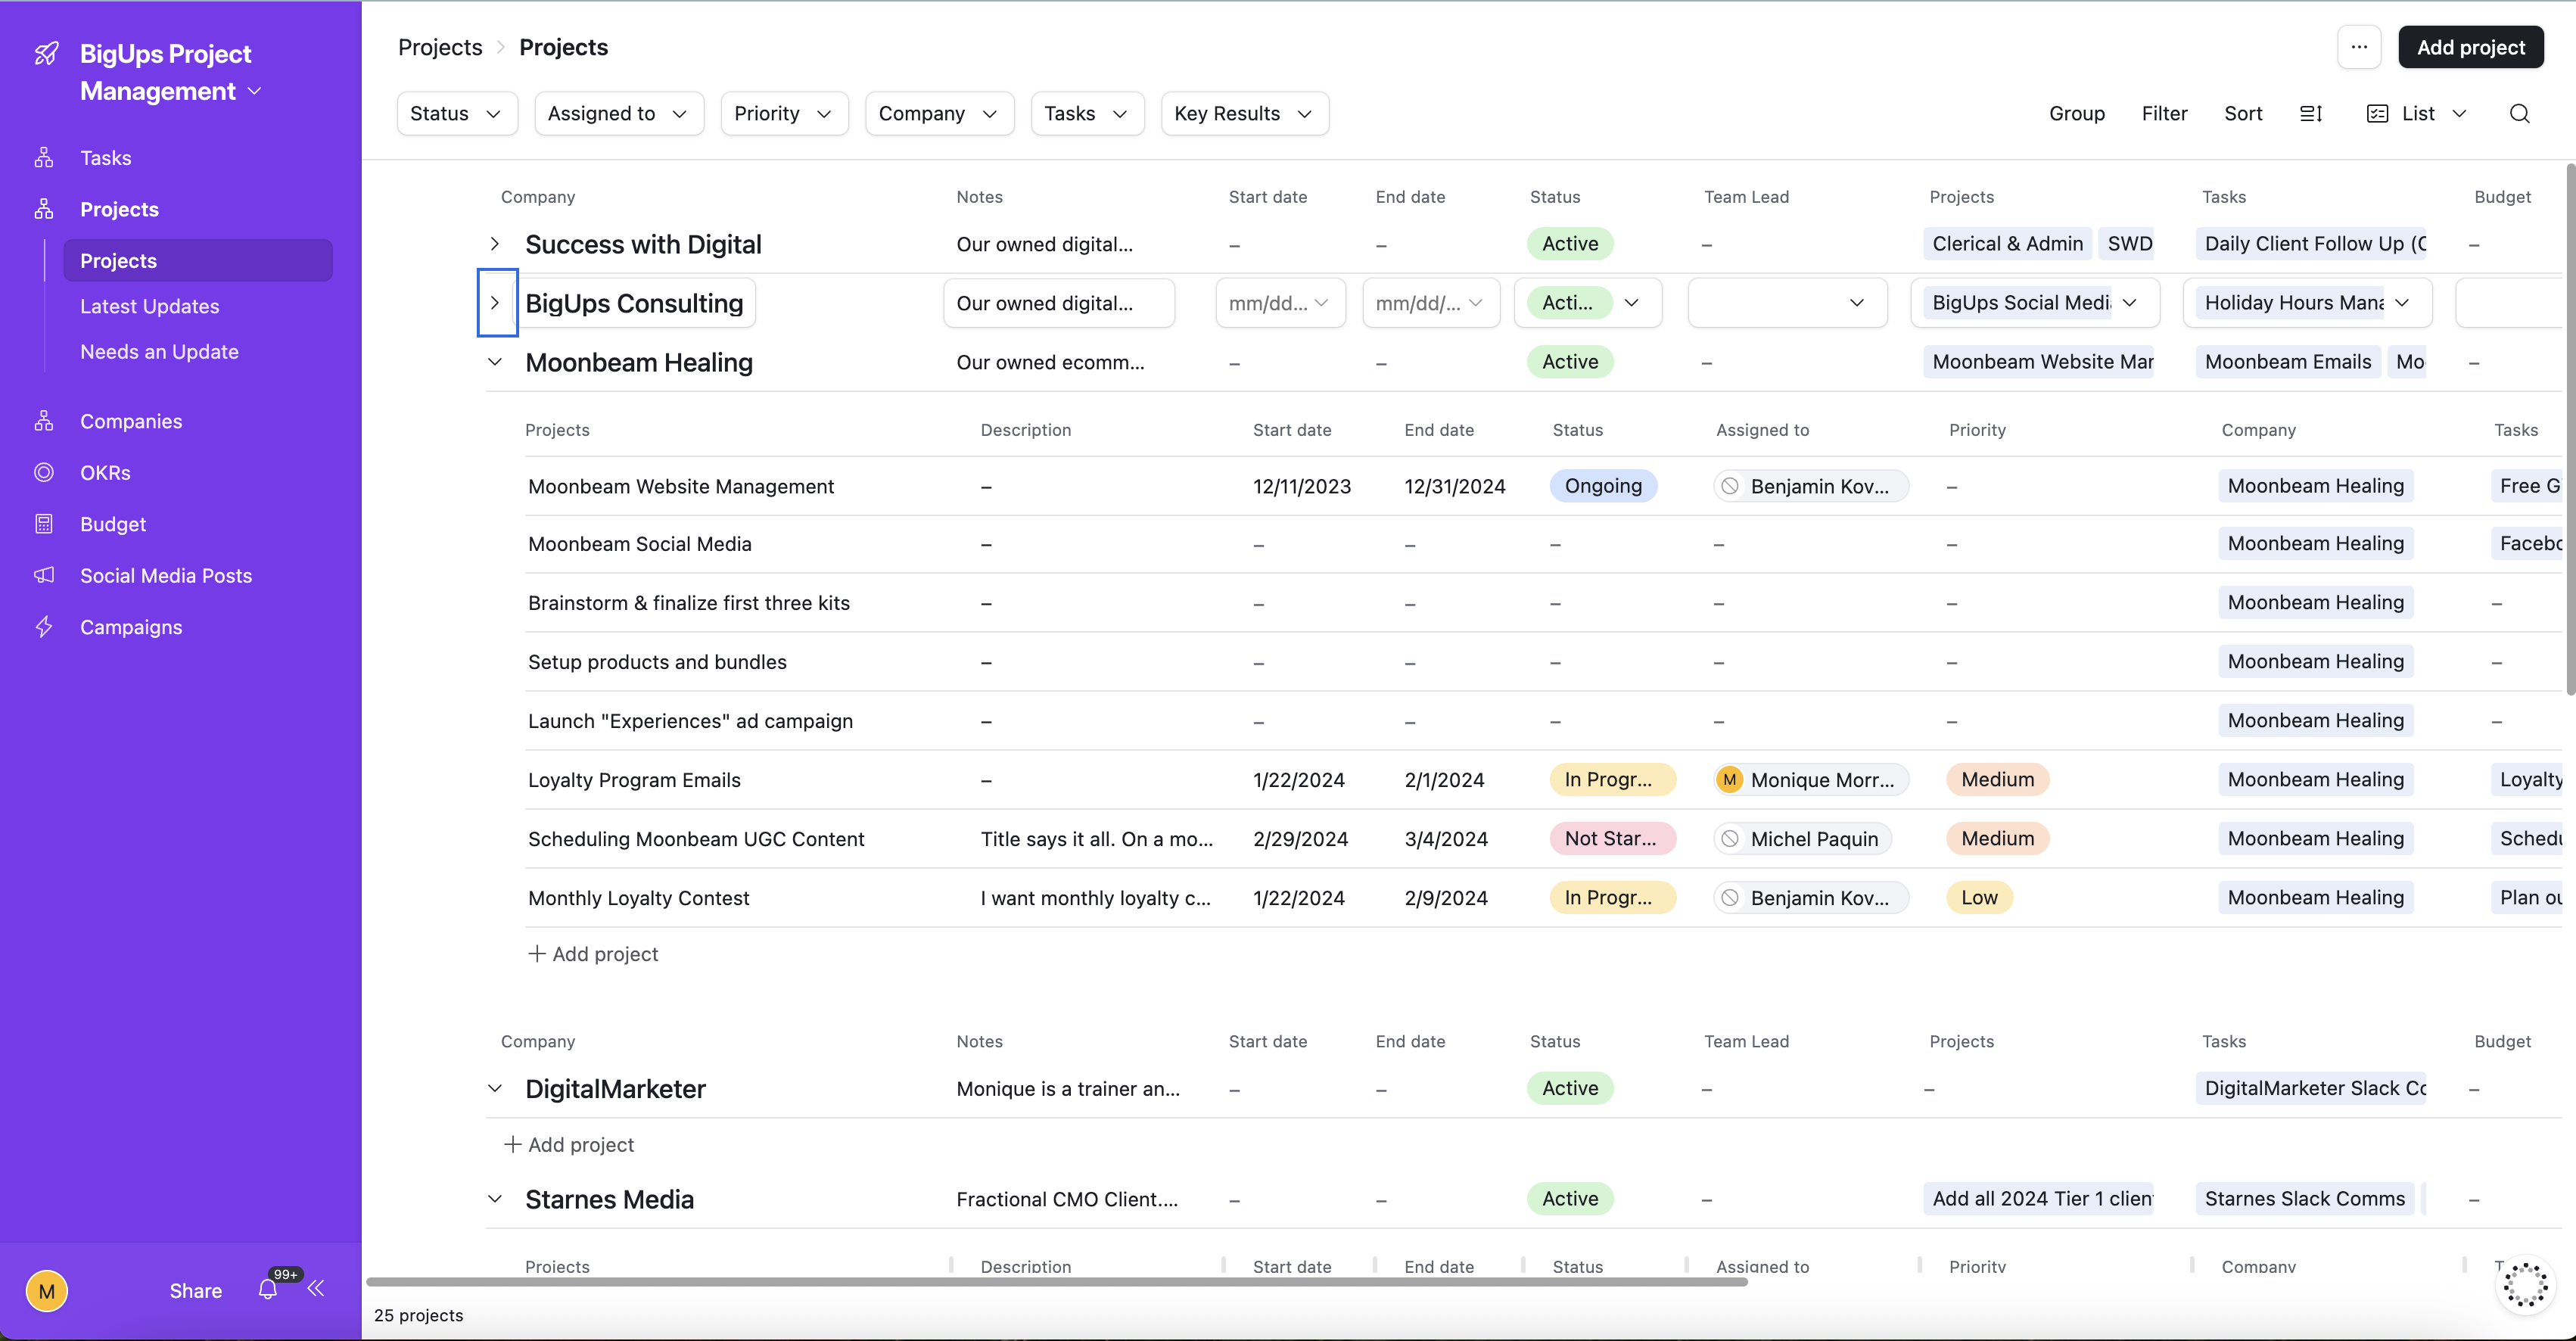Screen dimensions: 2576x1341
Task: Click the Sort button
Action: pyautogui.click(x=2243, y=114)
